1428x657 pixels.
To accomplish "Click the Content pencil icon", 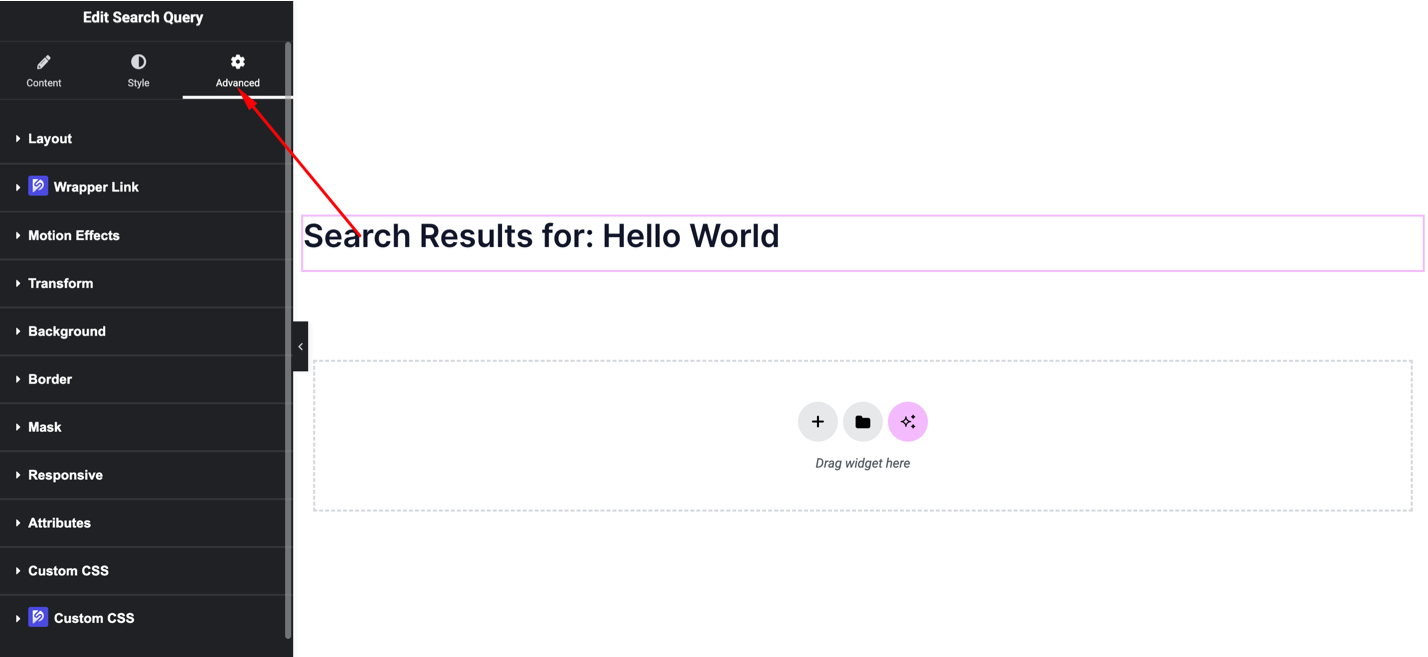I will (x=44, y=62).
